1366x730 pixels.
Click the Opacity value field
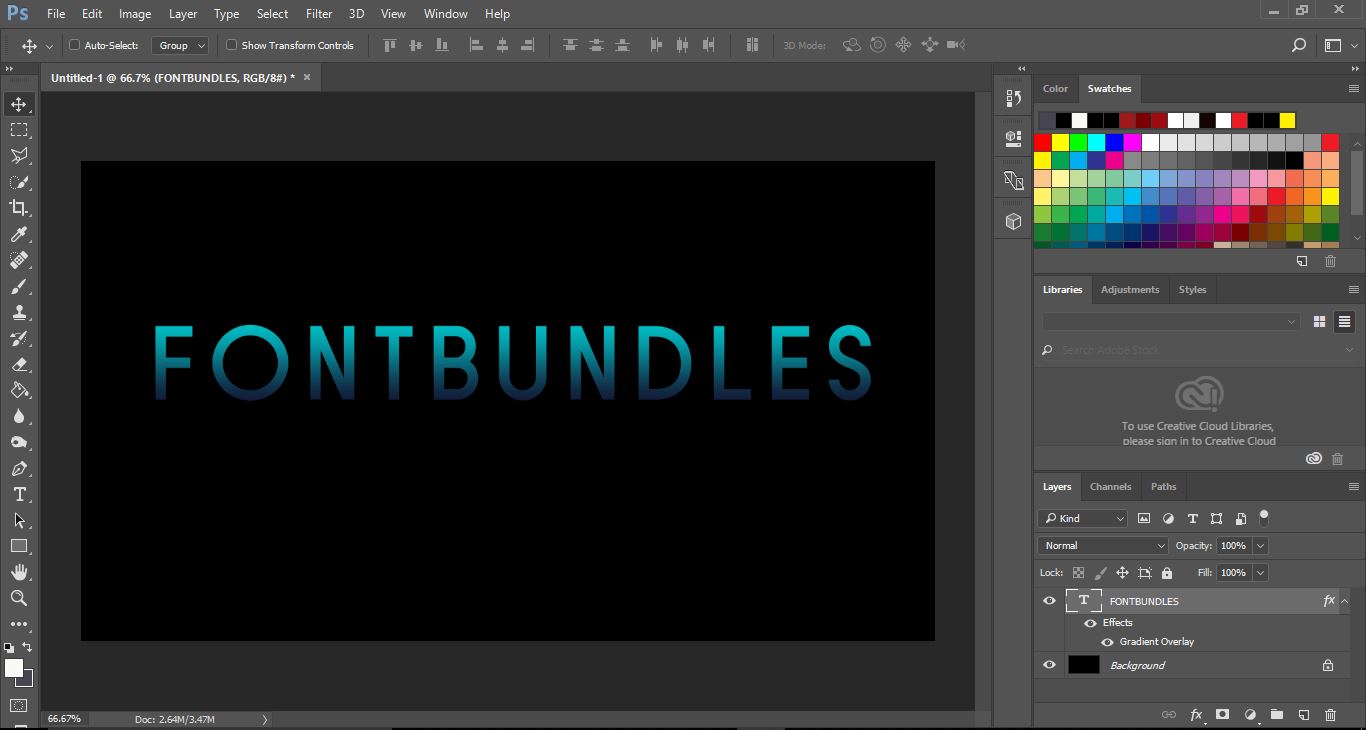[1234, 546]
